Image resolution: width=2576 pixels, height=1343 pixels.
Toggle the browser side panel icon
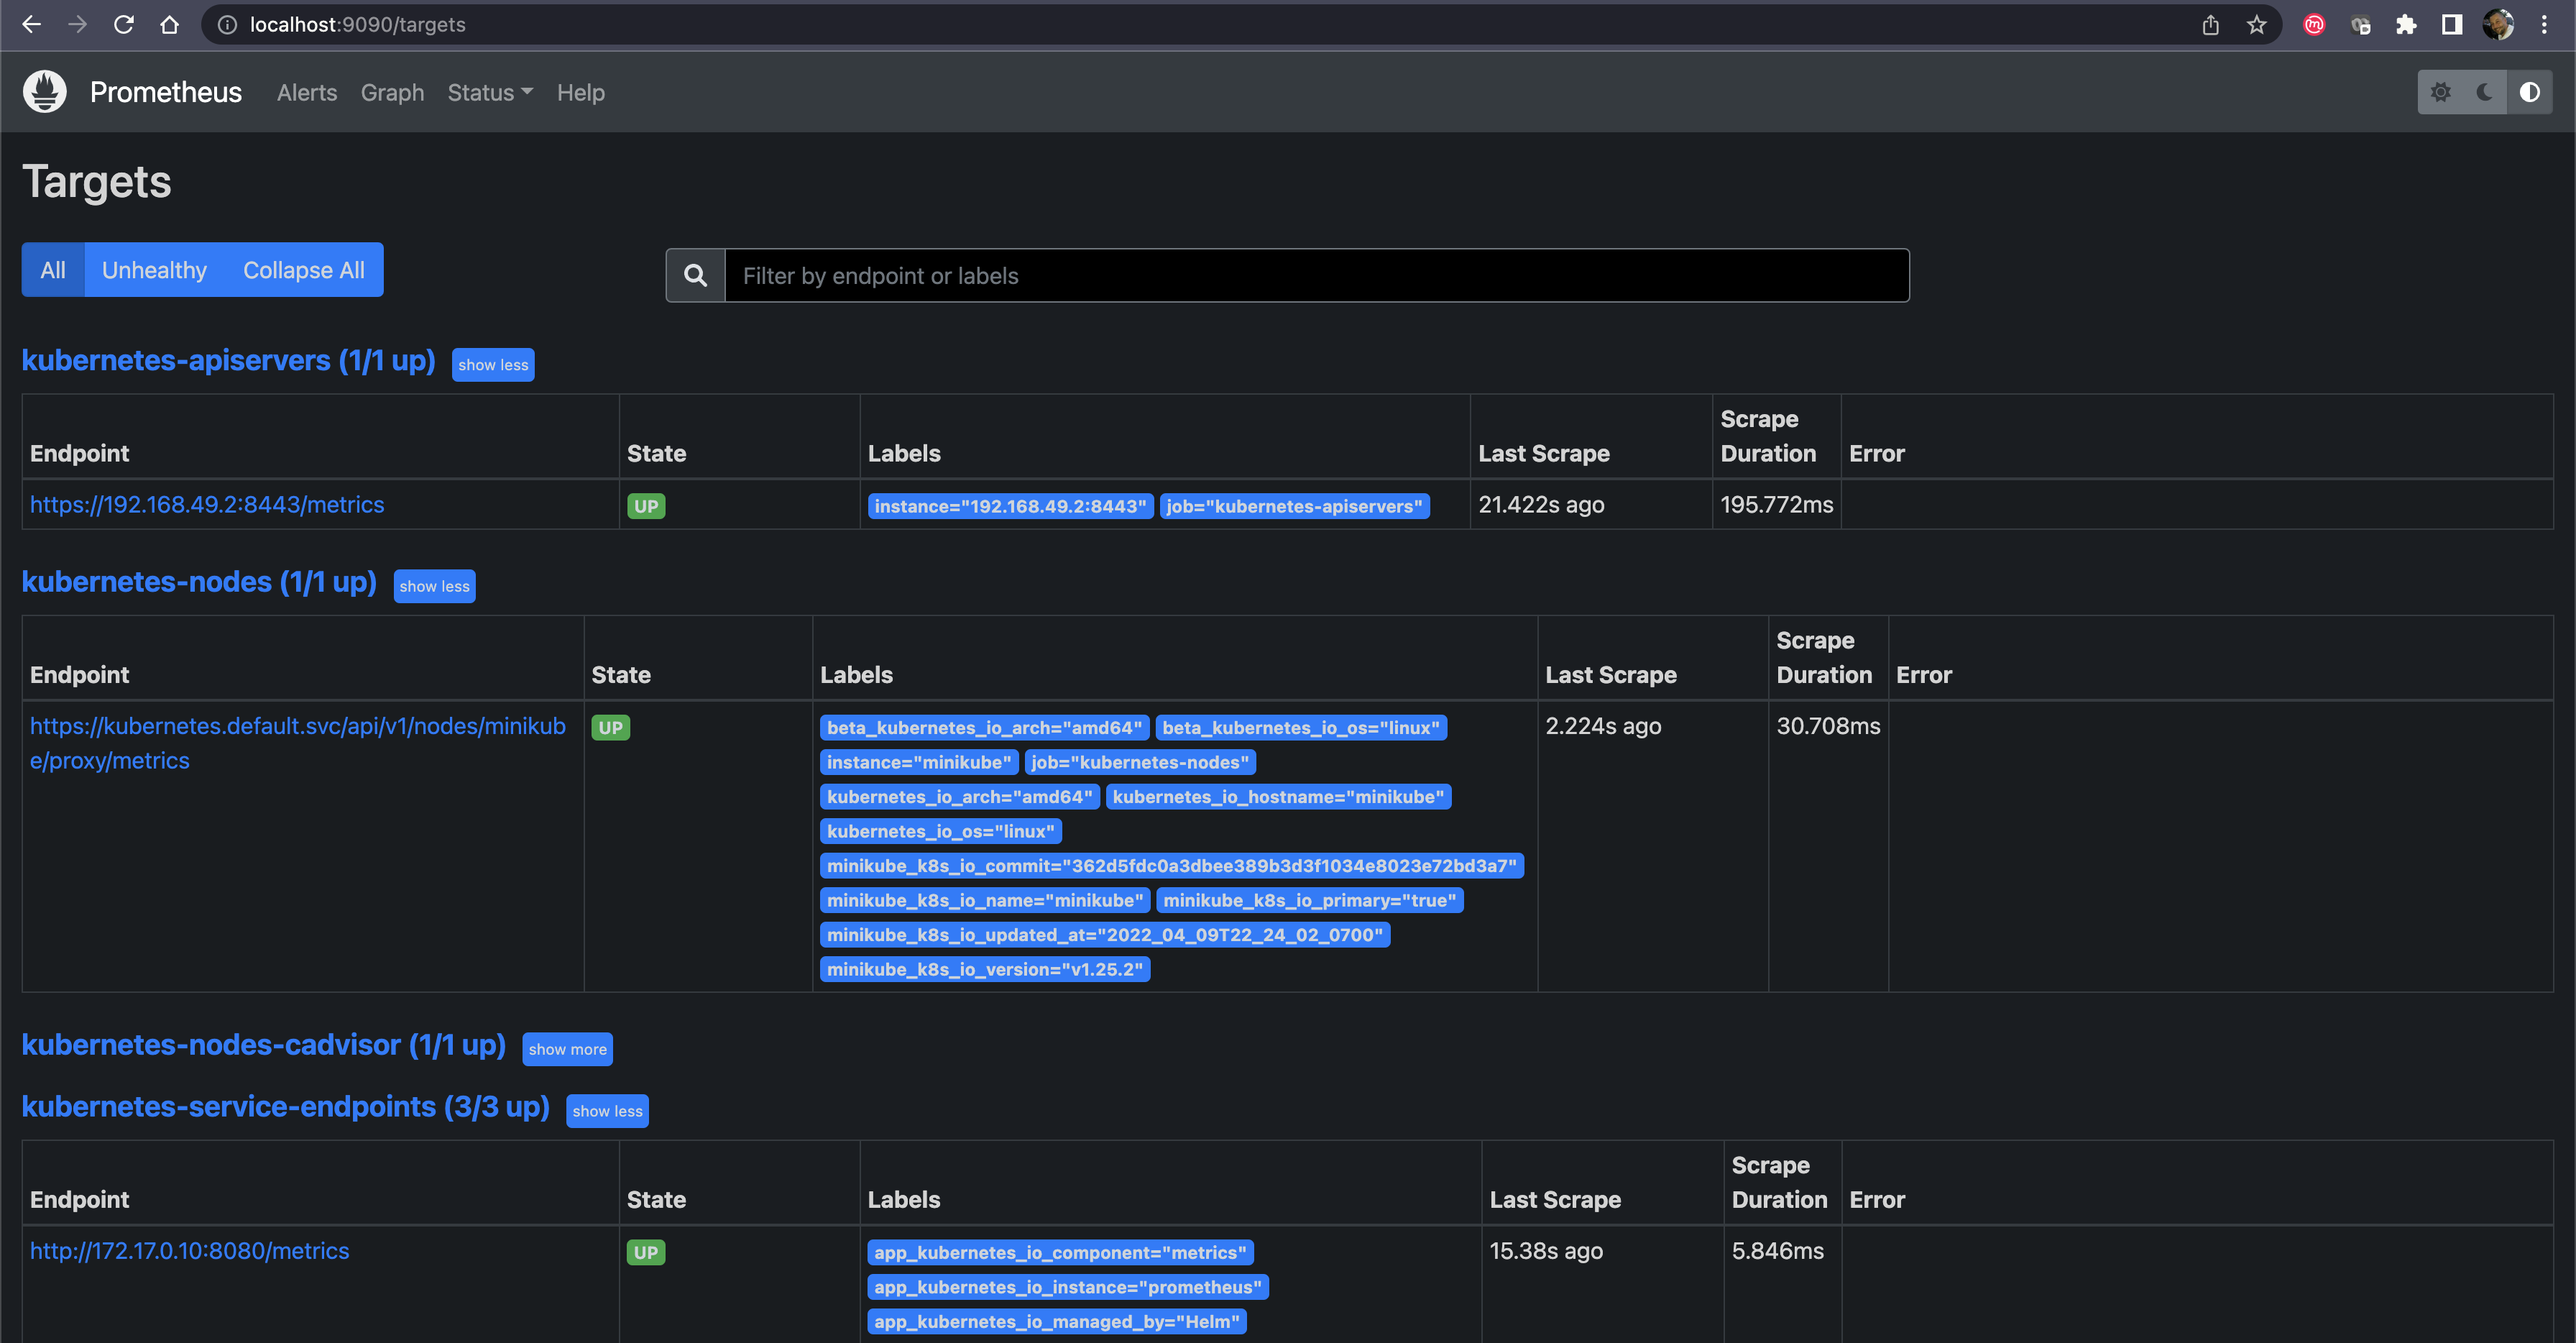point(2452,25)
